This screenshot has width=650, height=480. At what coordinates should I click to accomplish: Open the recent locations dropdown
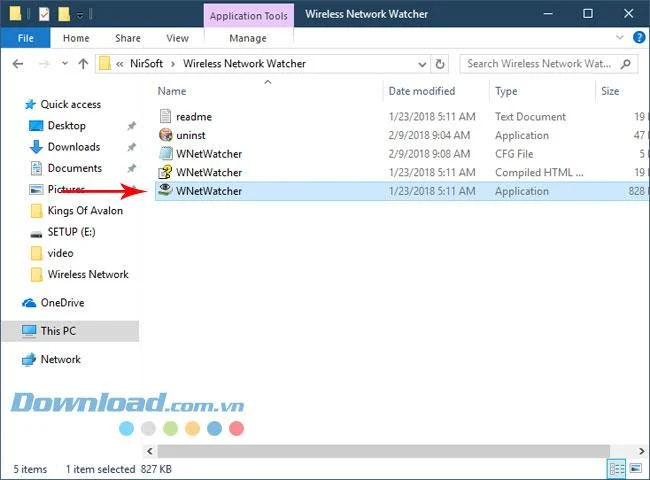click(65, 63)
